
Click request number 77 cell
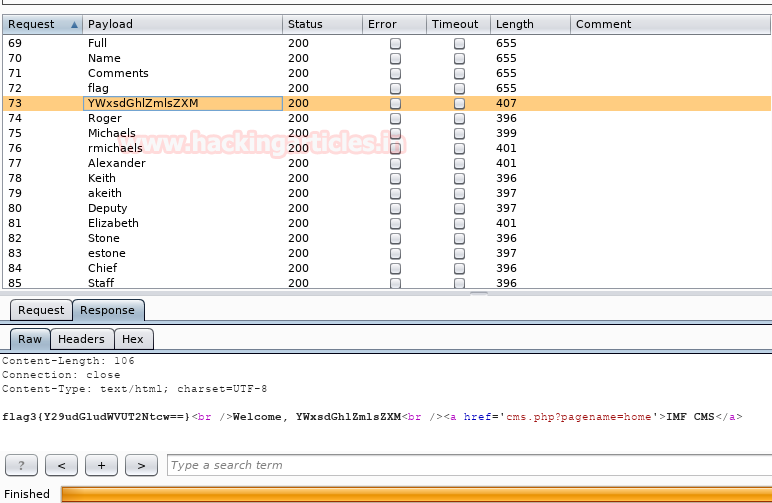click(x=15, y=163)
